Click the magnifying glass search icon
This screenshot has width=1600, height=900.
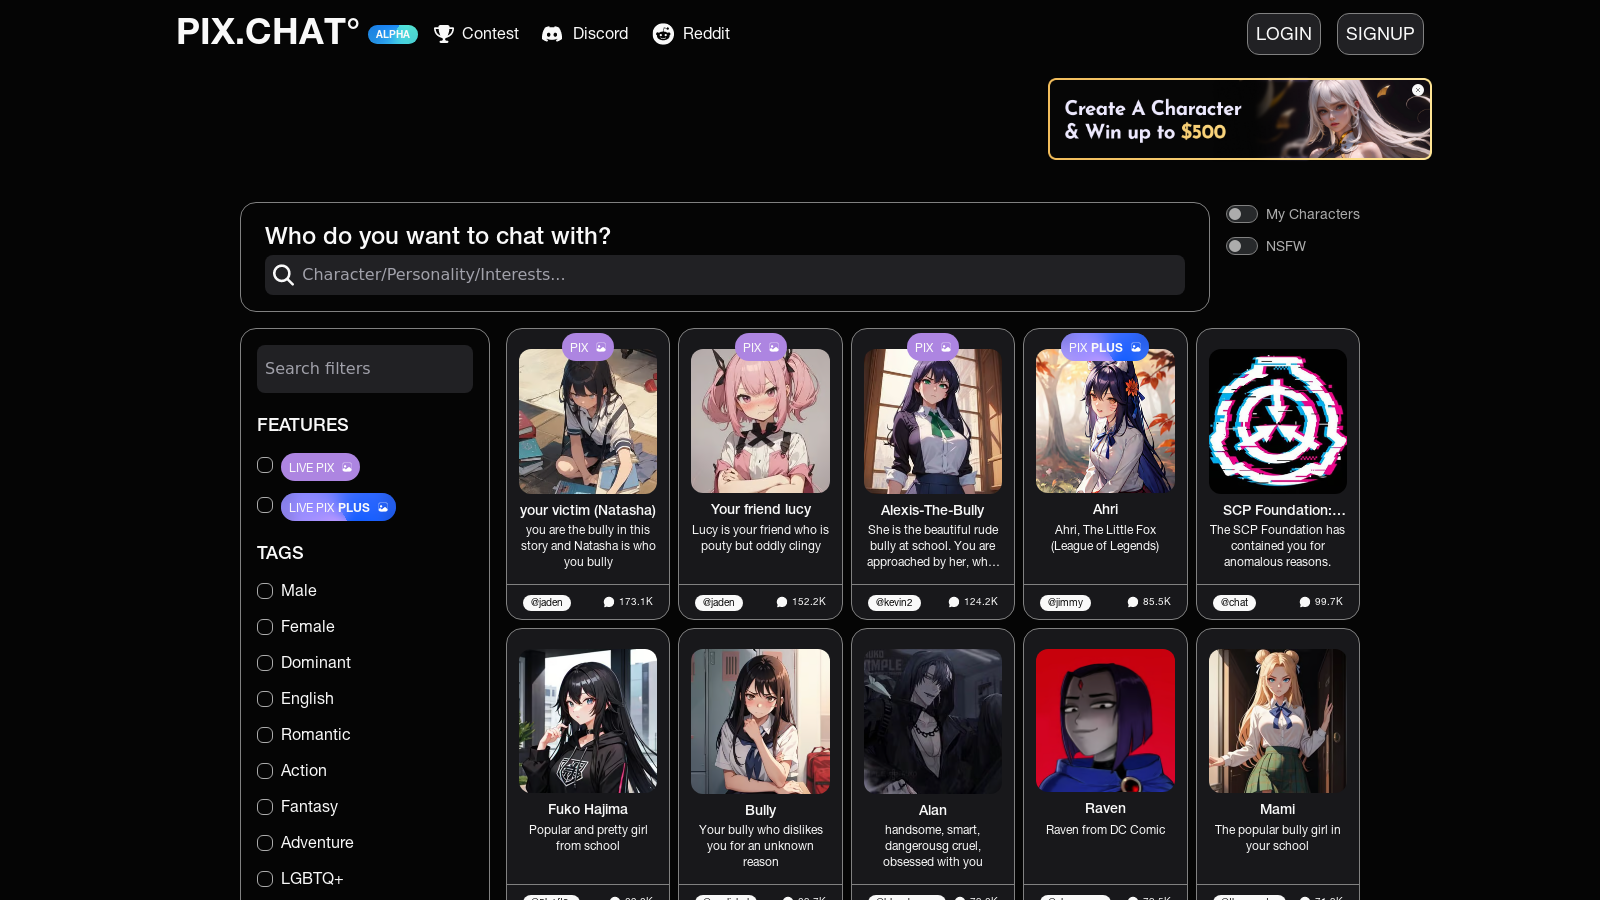click(x=283, y=274)
